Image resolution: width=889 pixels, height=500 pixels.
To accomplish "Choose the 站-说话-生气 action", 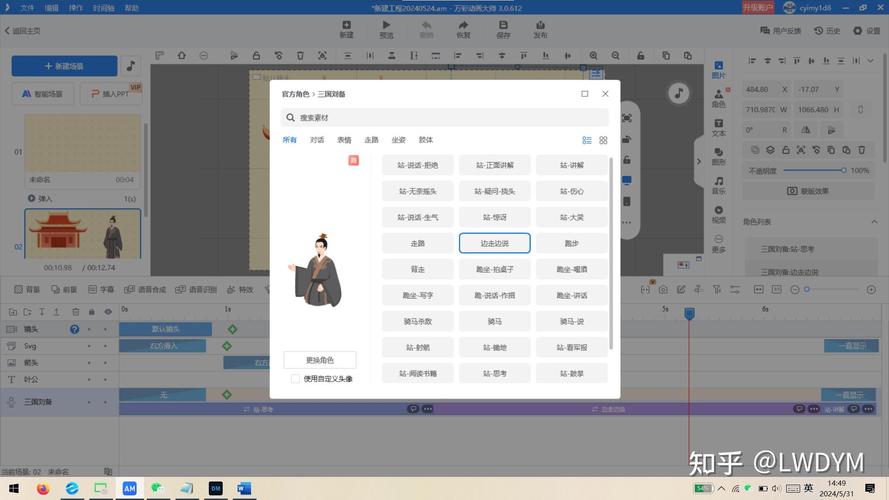I will [417, 217].
